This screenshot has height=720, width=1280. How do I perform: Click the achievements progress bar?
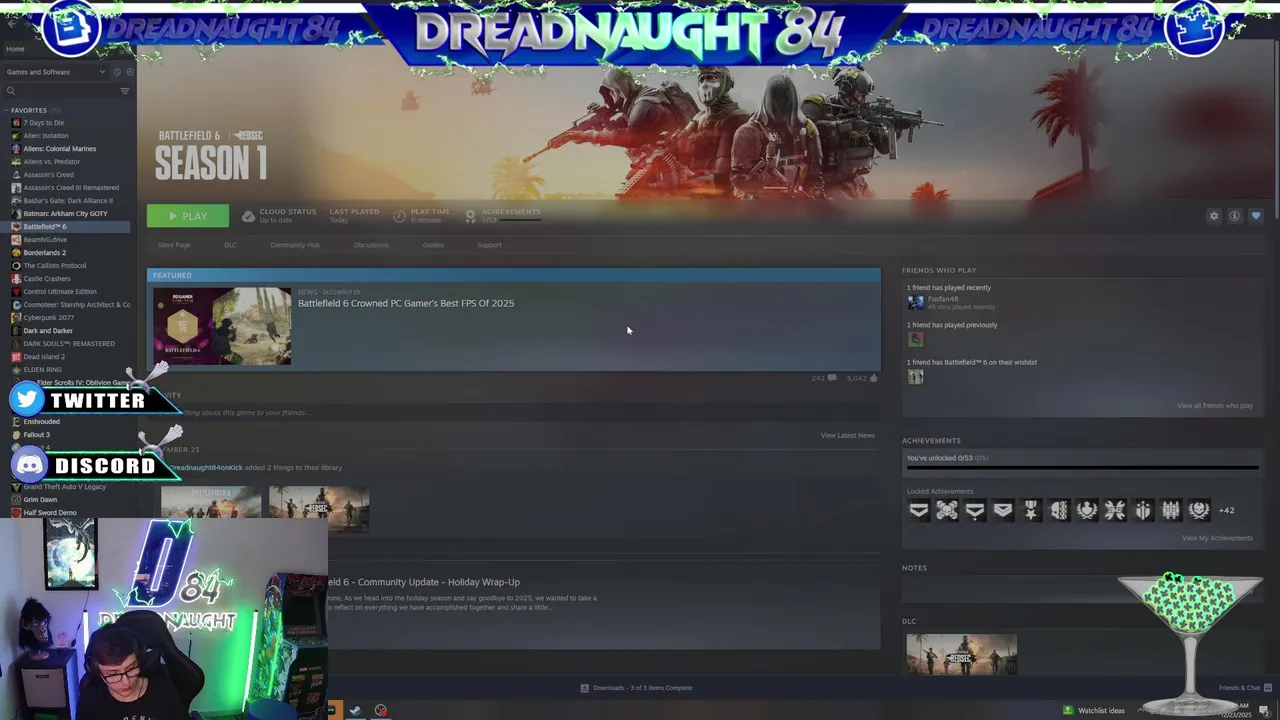click(x=1082, y=467)
